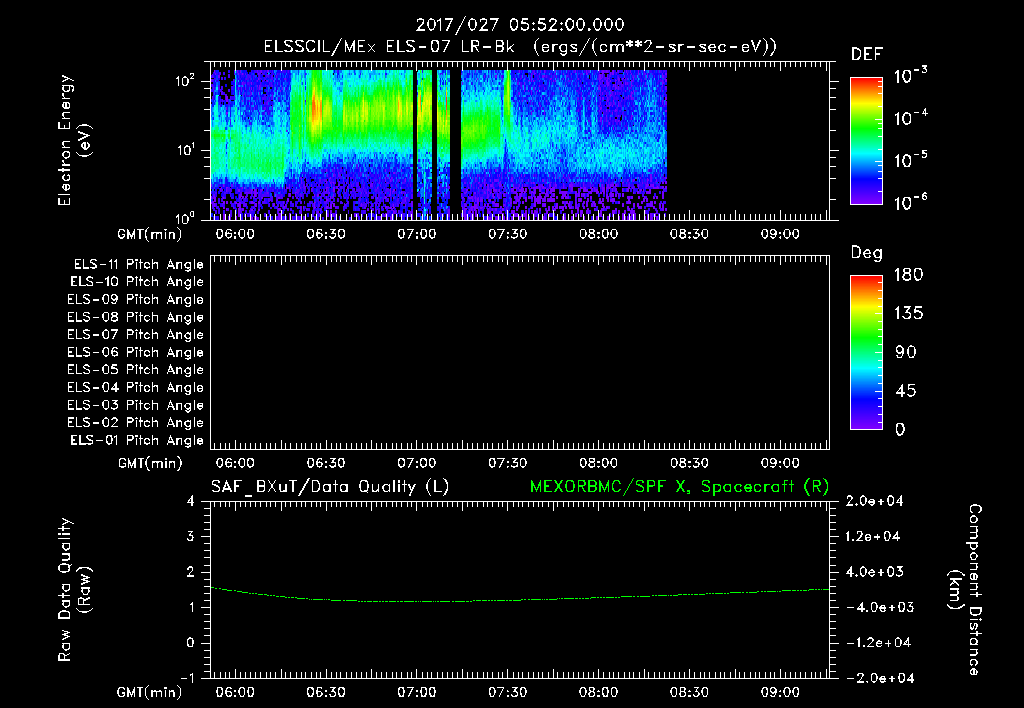1024x708 pixels.
Task: Select the ELS-04 Pitch Angle row label
Action: click(135, 387)
